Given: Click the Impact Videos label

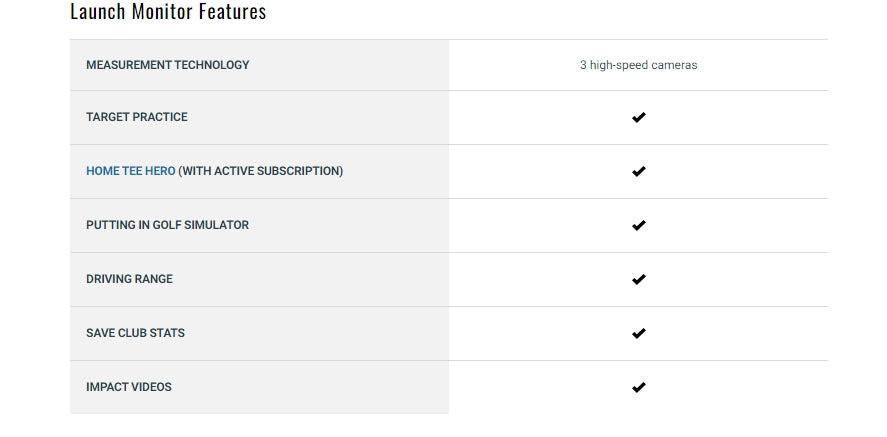Looking at the screenshot, I should pyautogui.click(x=128, y=387).
